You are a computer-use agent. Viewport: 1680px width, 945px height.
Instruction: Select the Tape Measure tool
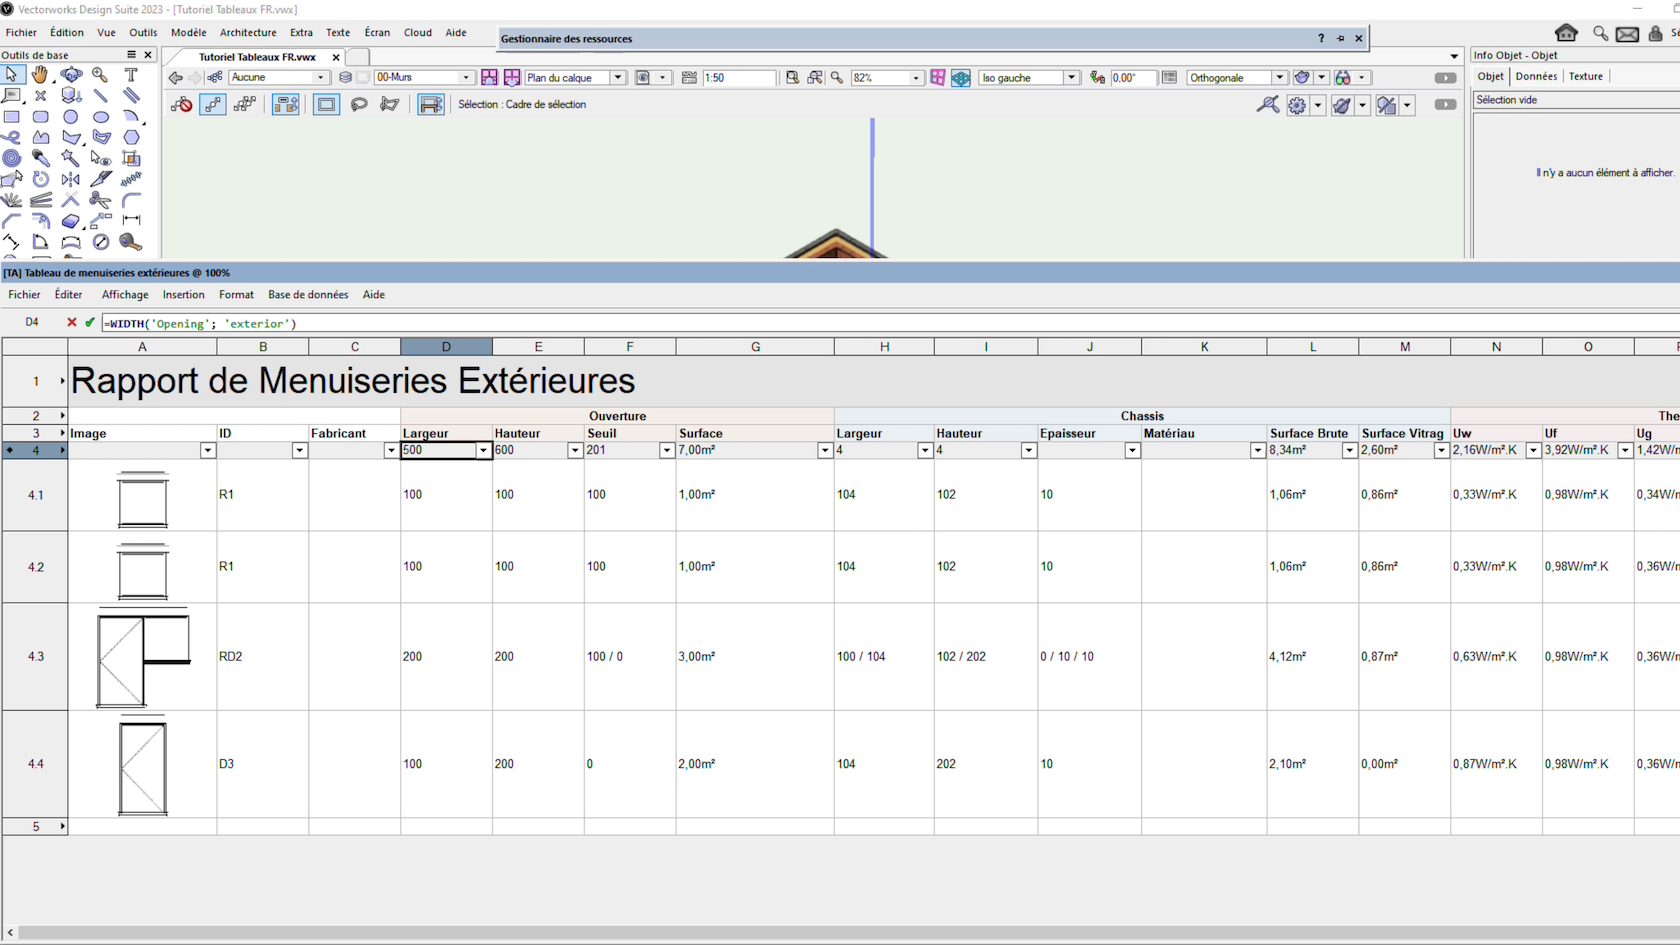click(x=131, y=242)
